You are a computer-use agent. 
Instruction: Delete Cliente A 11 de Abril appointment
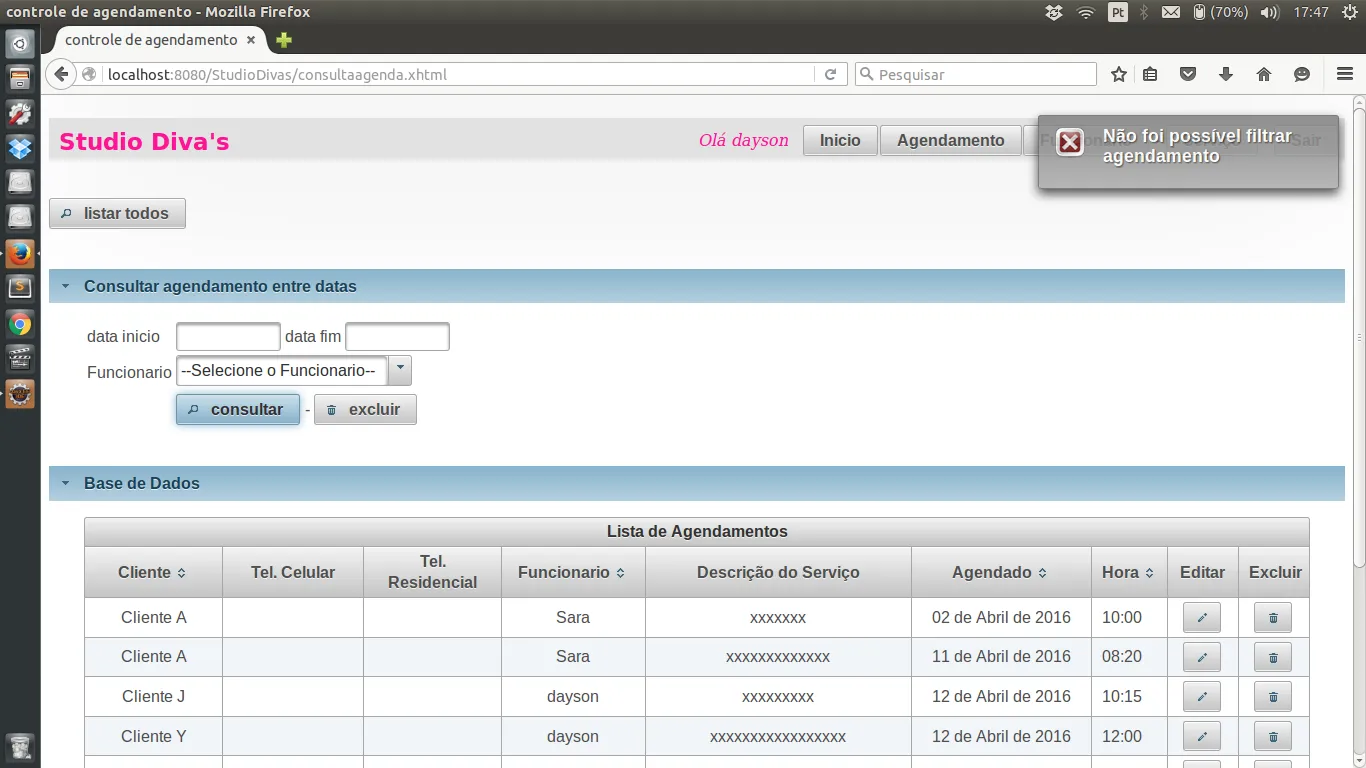pyautogui.click(x=1273, y=657)
